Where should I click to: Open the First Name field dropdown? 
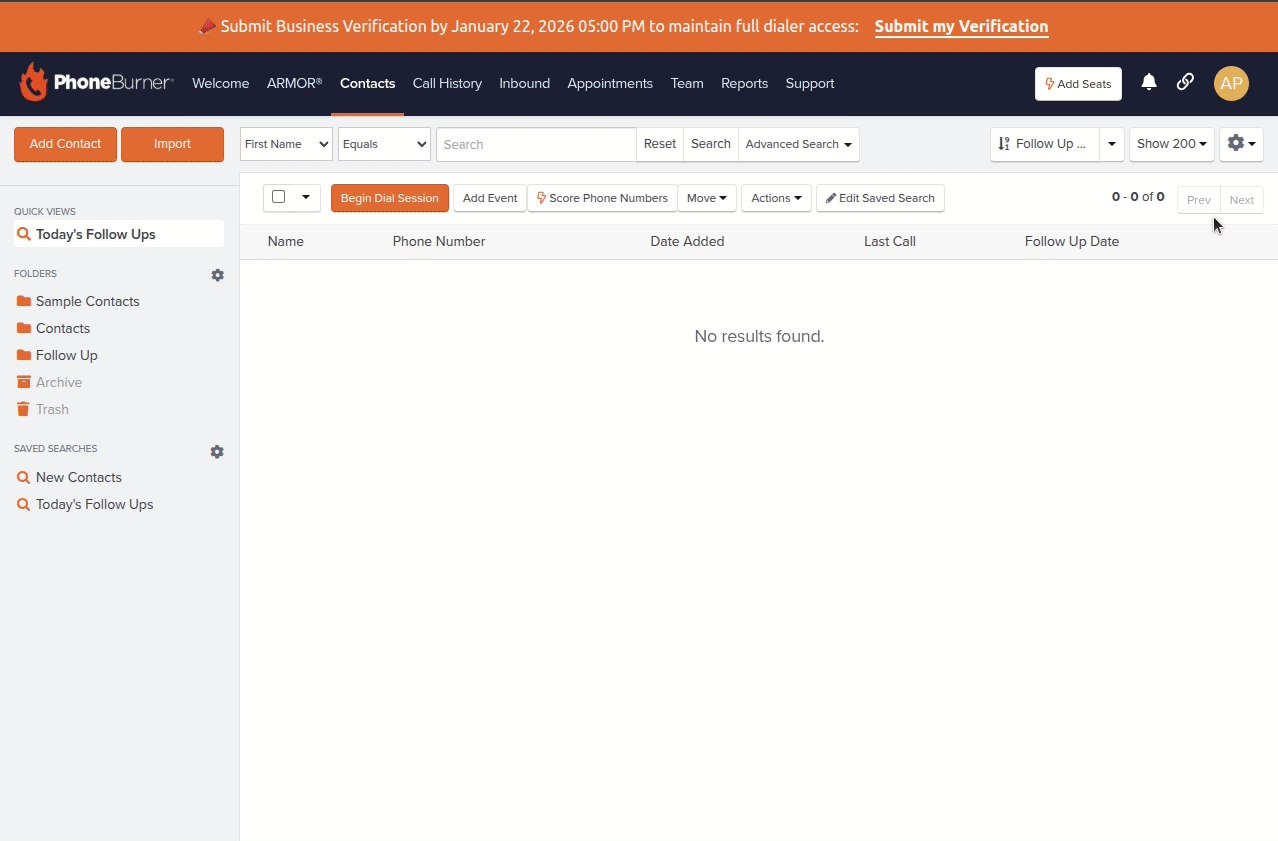coord(286,144)
